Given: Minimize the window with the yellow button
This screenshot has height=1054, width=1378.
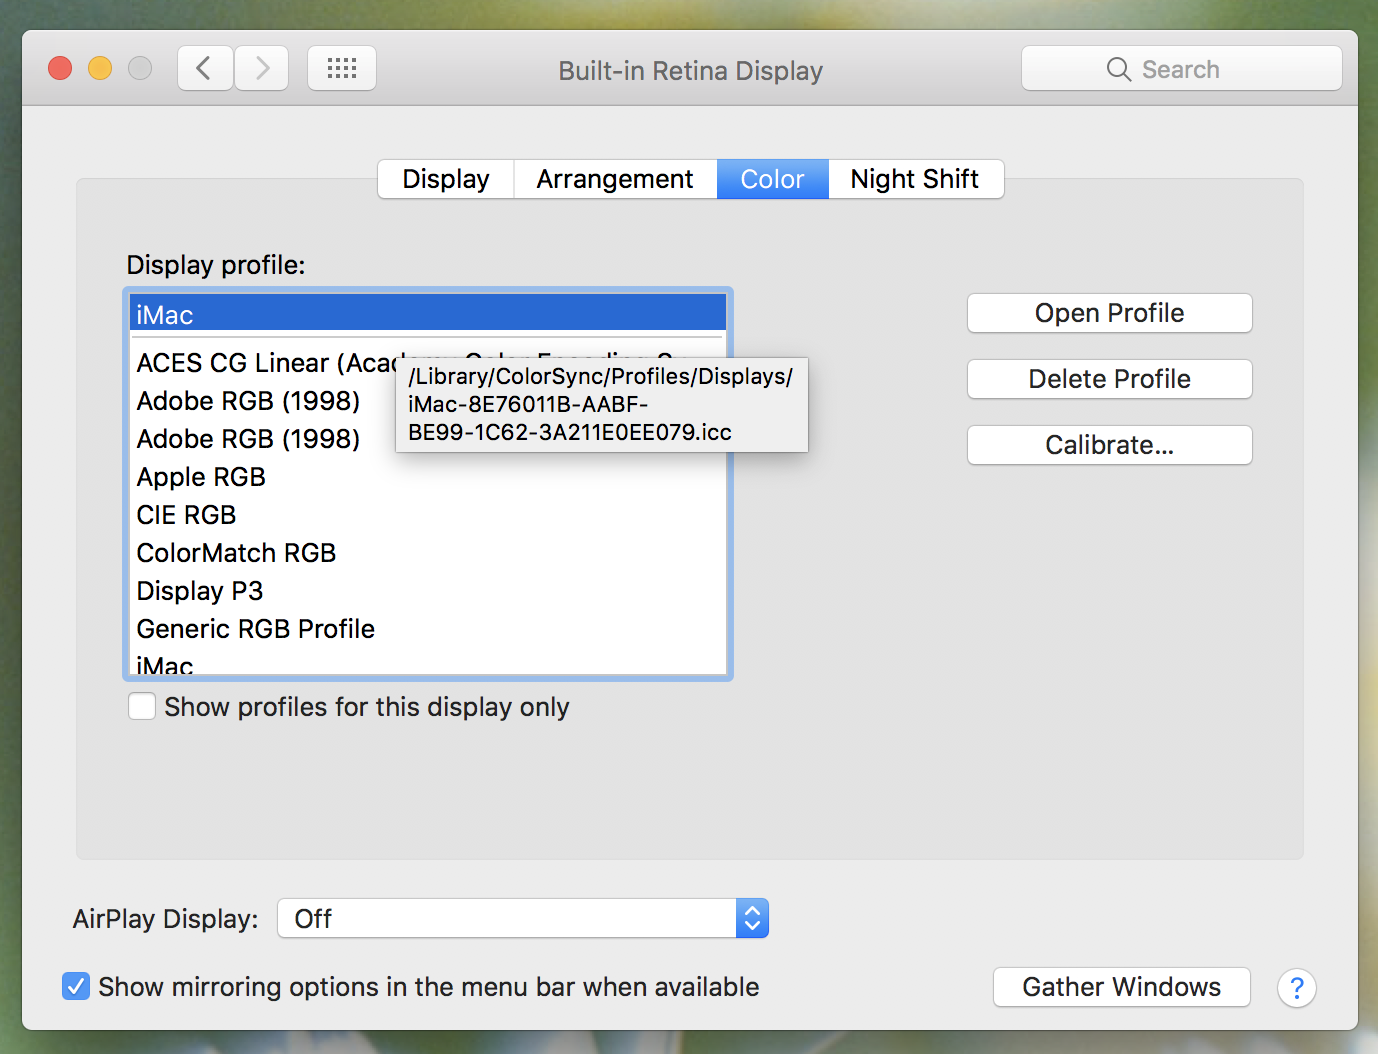Looking at the screenshot, I should [100, 68].
